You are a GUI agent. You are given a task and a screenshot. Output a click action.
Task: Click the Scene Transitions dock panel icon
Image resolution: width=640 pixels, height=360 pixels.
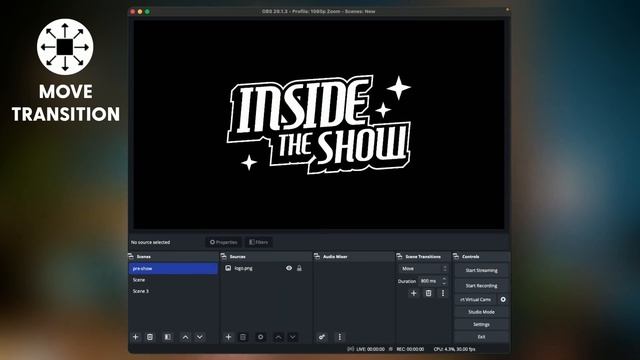pyautogui.click(x=400, y=256)
